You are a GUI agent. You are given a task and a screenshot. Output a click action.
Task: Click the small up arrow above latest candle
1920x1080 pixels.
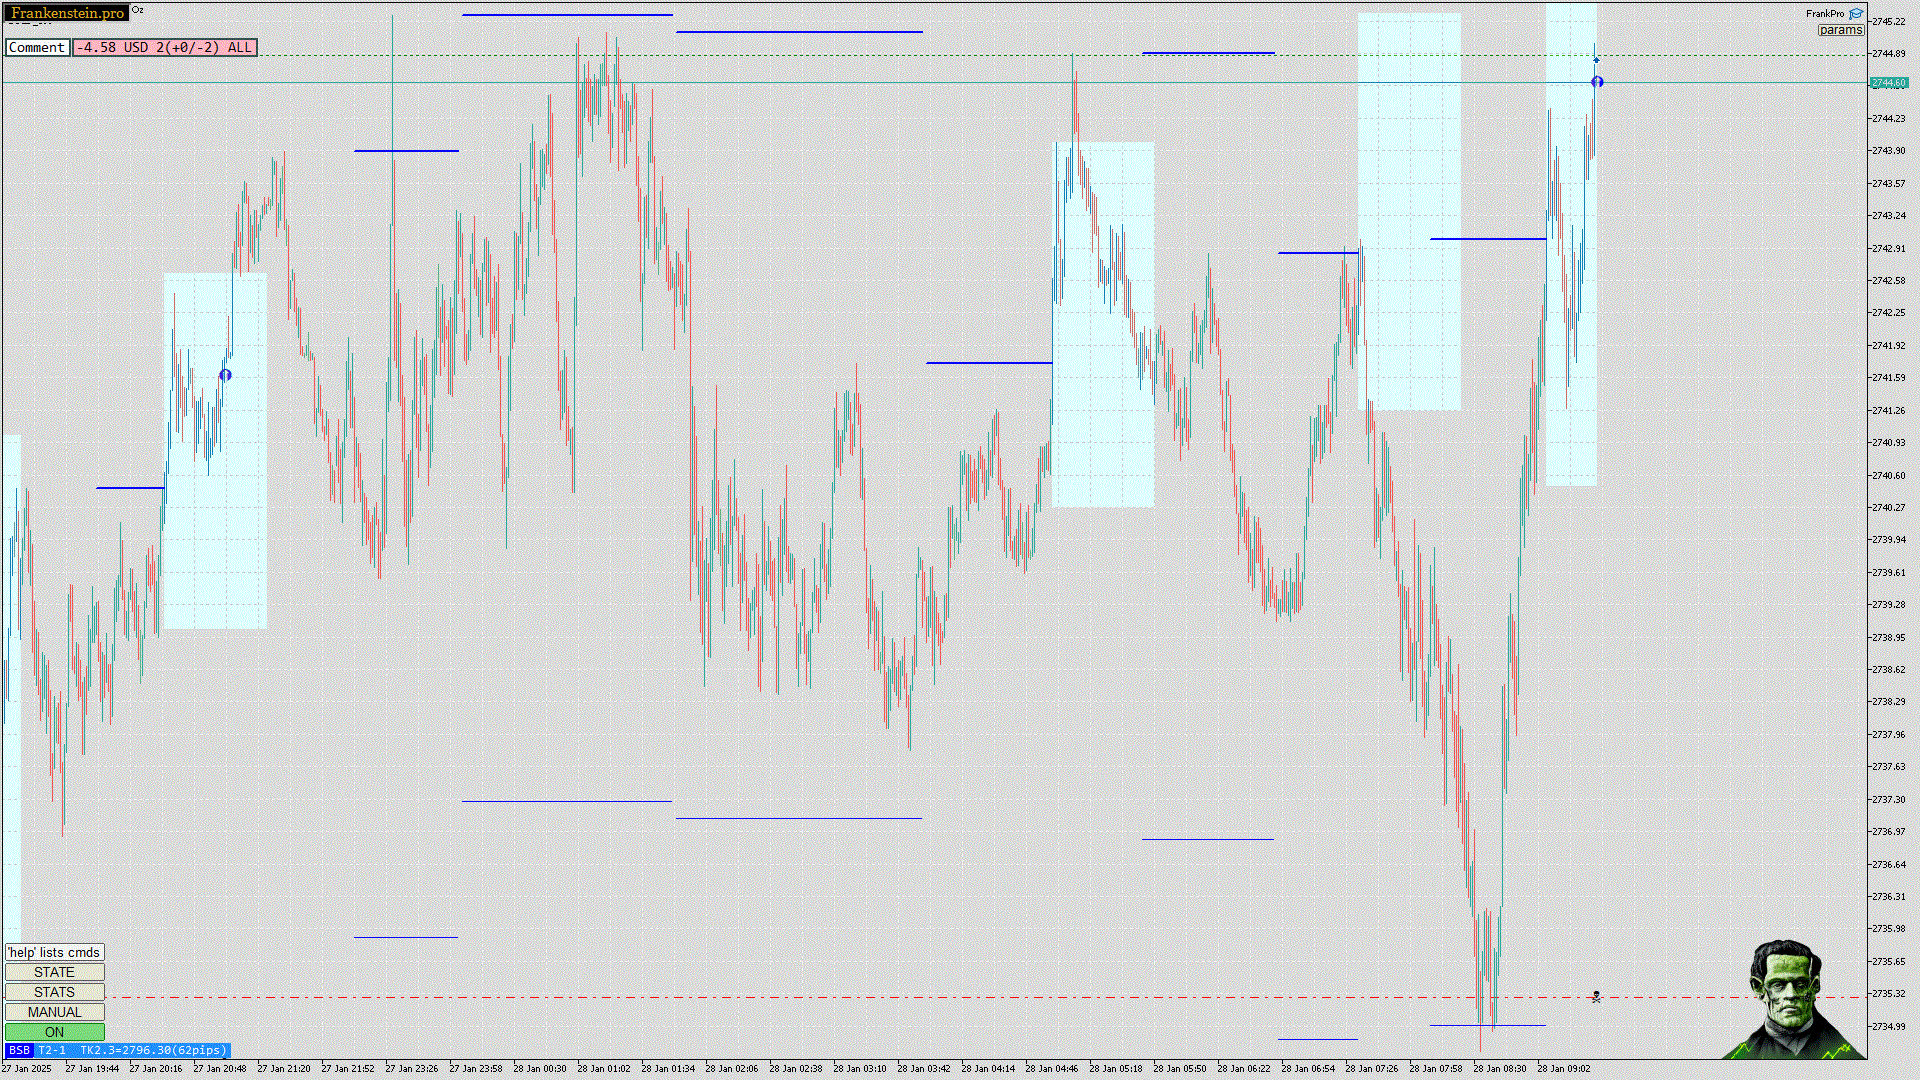(x=1596, y=60)
